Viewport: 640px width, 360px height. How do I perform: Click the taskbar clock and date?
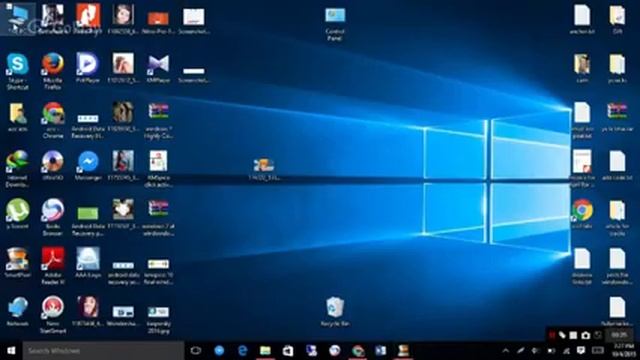tap(625, 351)
